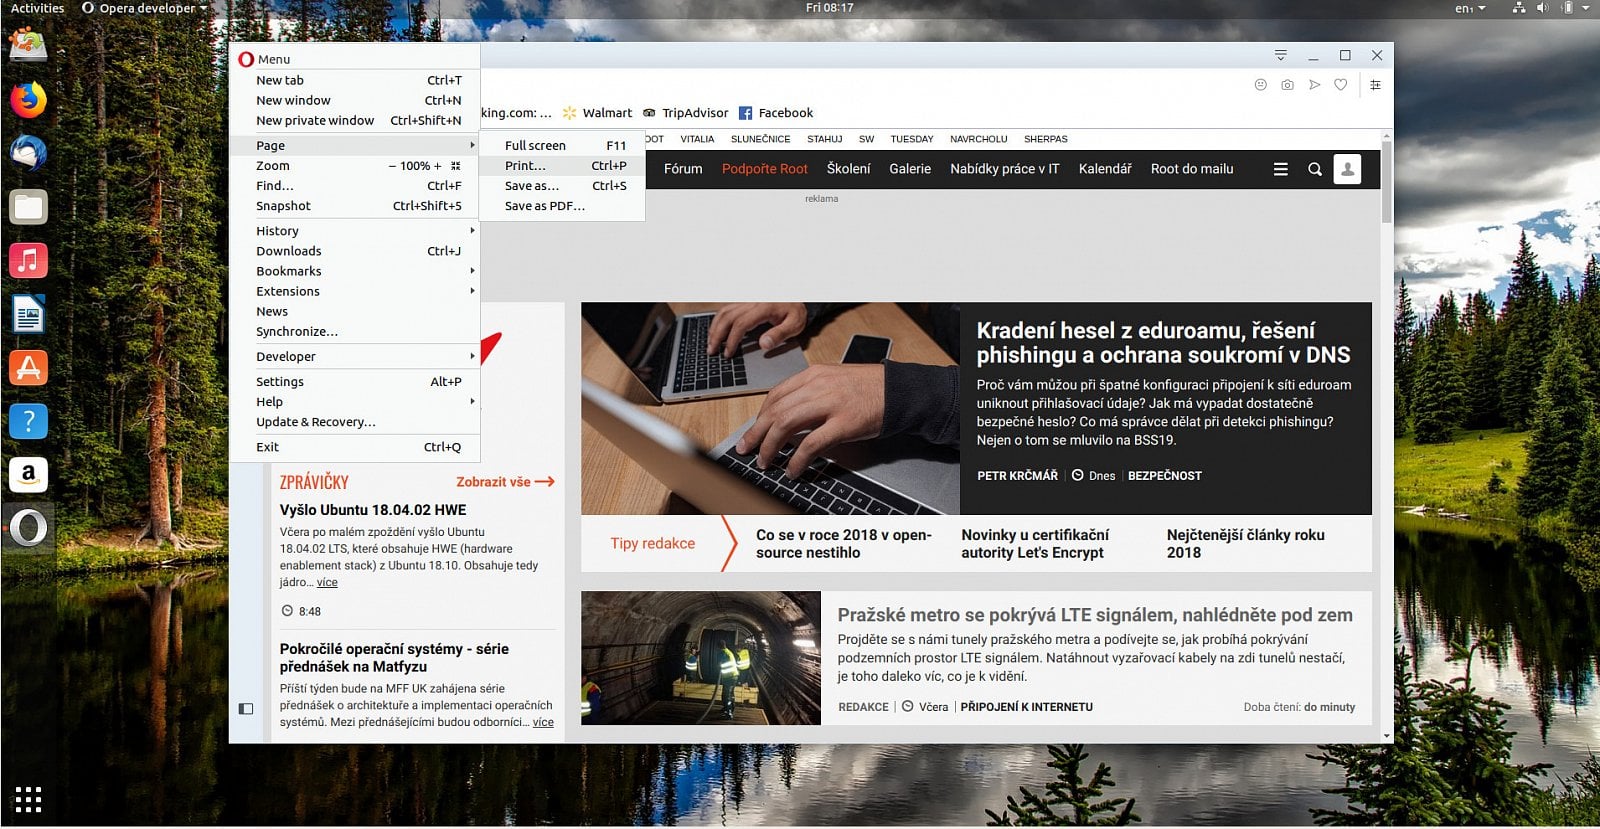The image size is (1600, 829).
Task: Launch Thunderbird mail from the dock
Action: (x=28, y=153)
